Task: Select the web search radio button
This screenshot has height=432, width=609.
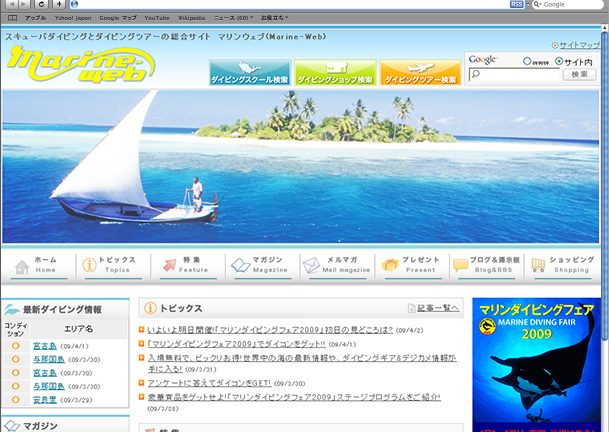Action: click(x=527, y=62)
